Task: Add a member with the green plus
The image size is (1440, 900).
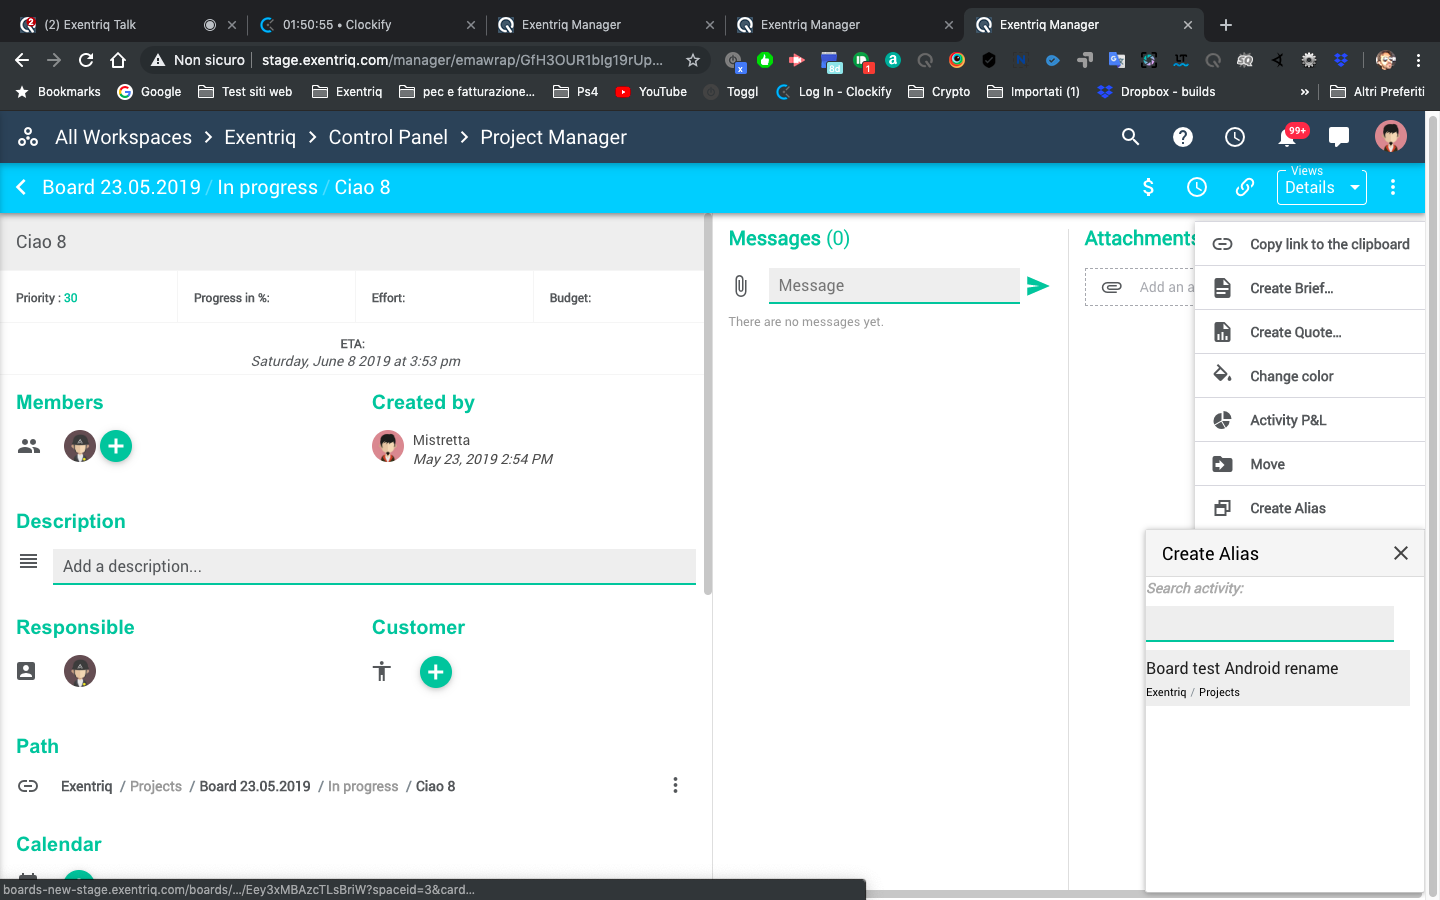Action: (116, 446)
